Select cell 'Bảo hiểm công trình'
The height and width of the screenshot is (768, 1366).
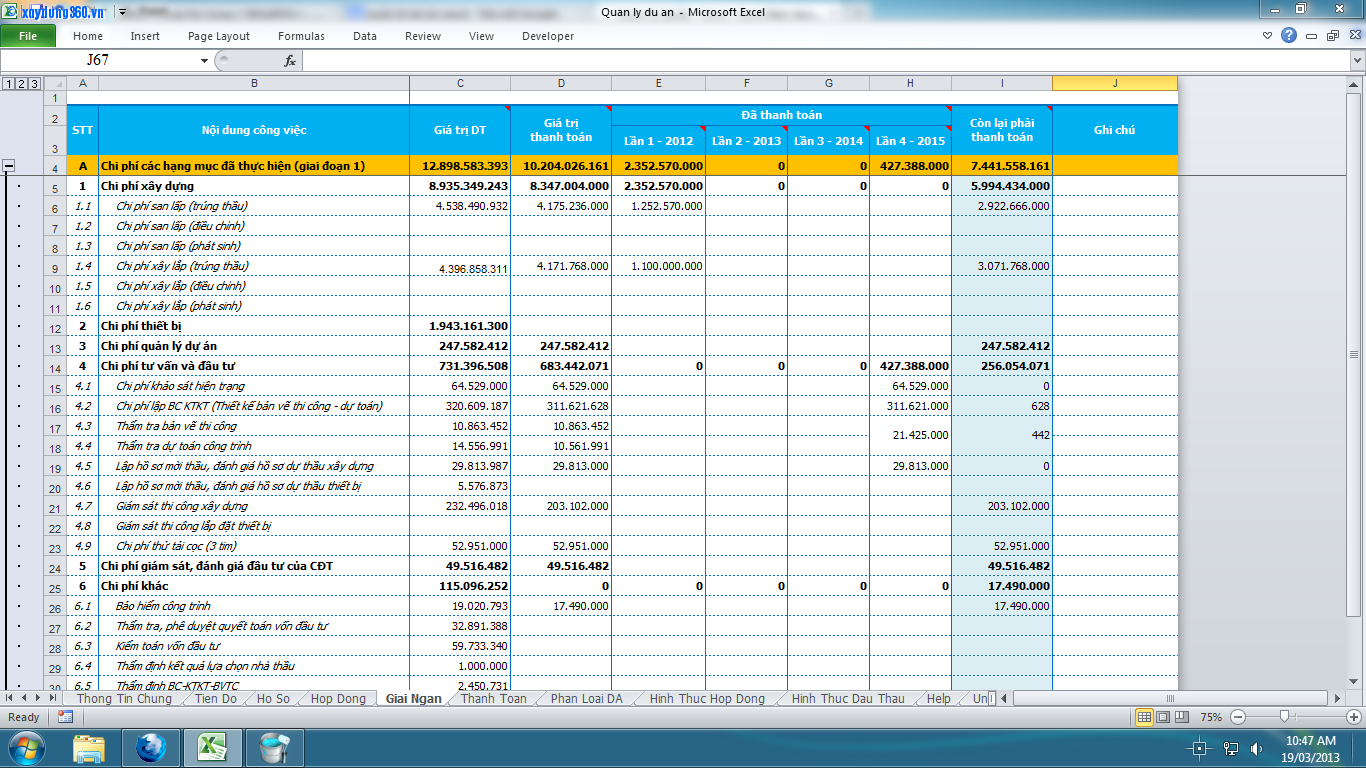point(254,606)
